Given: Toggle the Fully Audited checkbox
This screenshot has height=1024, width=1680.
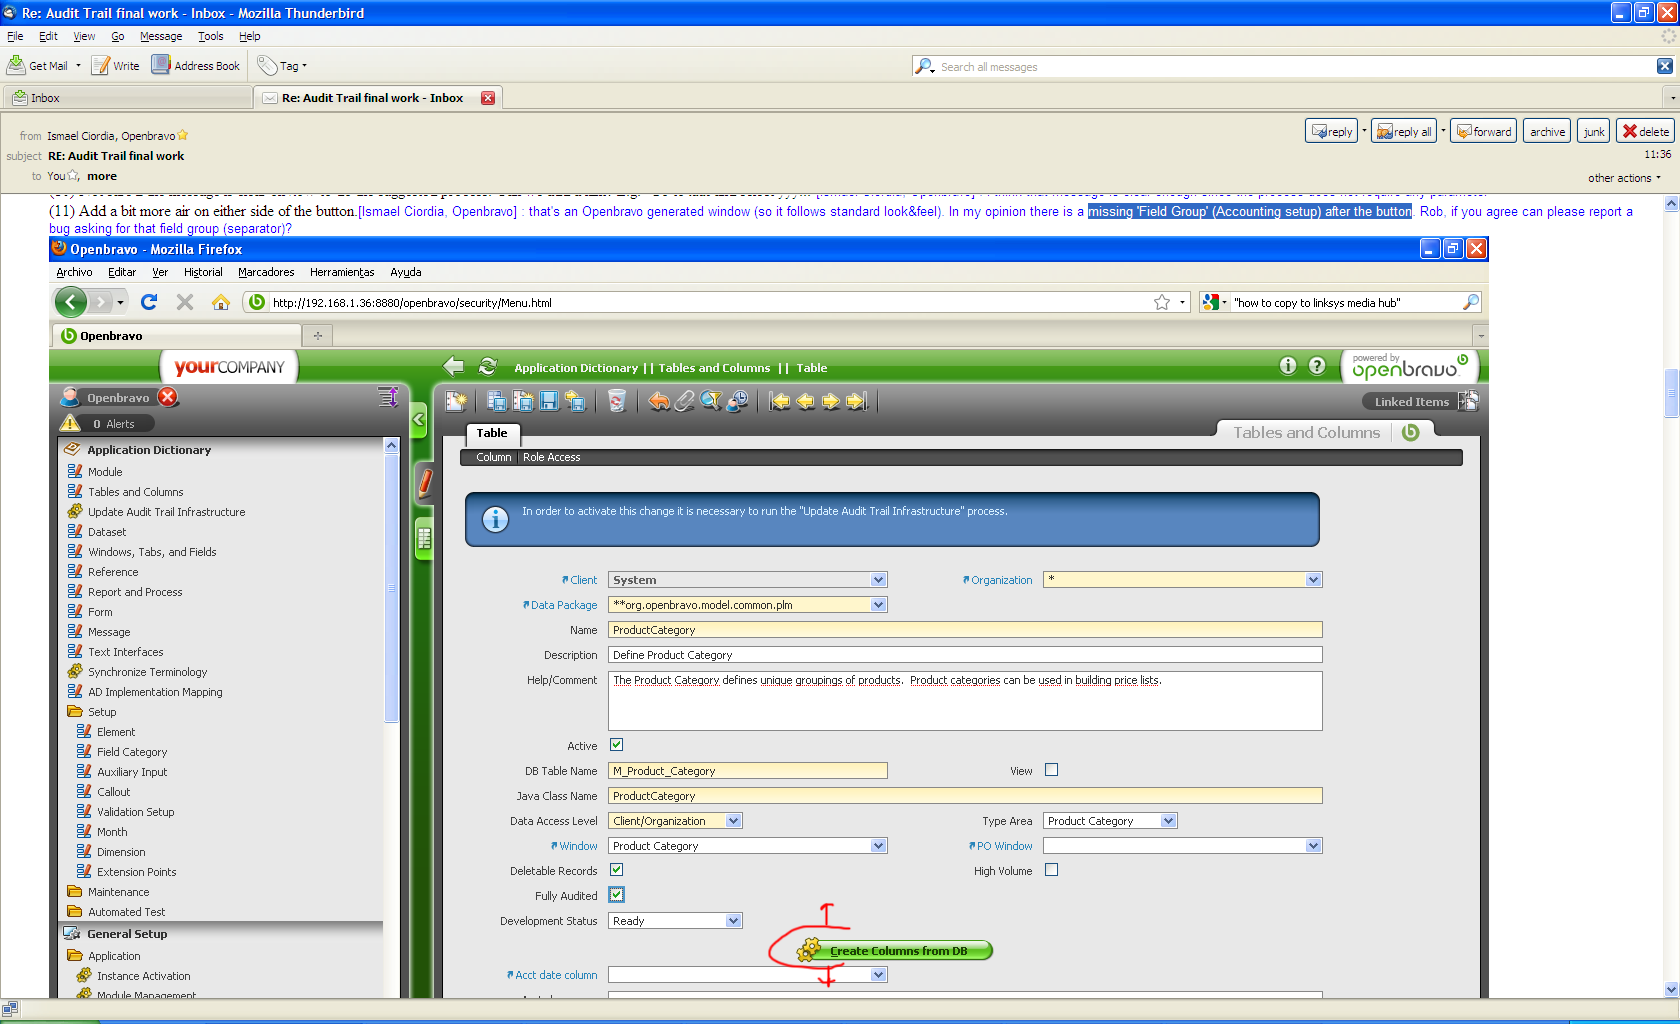Looking at the screenshot, I should [617, 895].
